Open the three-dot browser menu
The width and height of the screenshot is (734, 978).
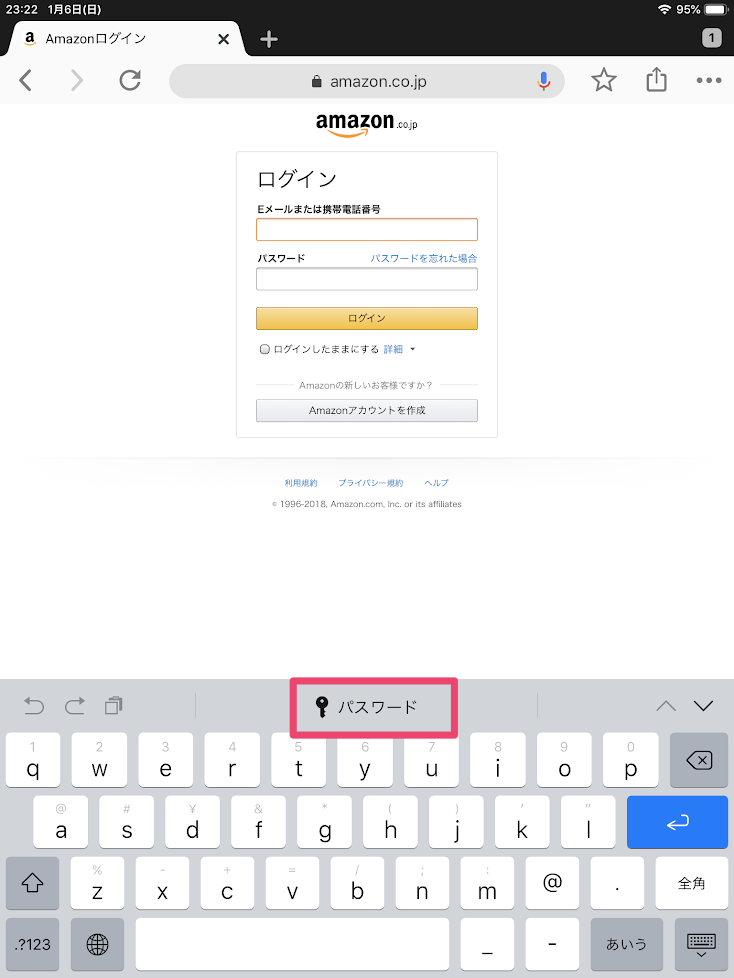(x=709, y=80)
